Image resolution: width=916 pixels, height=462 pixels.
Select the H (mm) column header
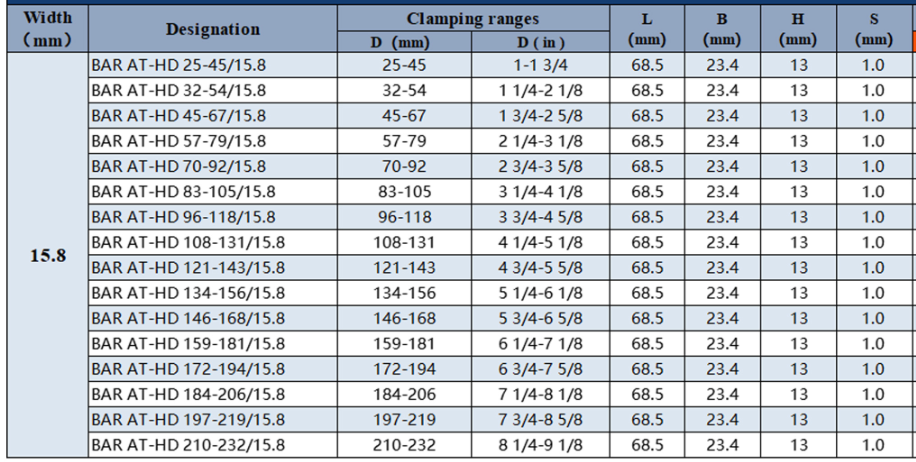[798, 29]
